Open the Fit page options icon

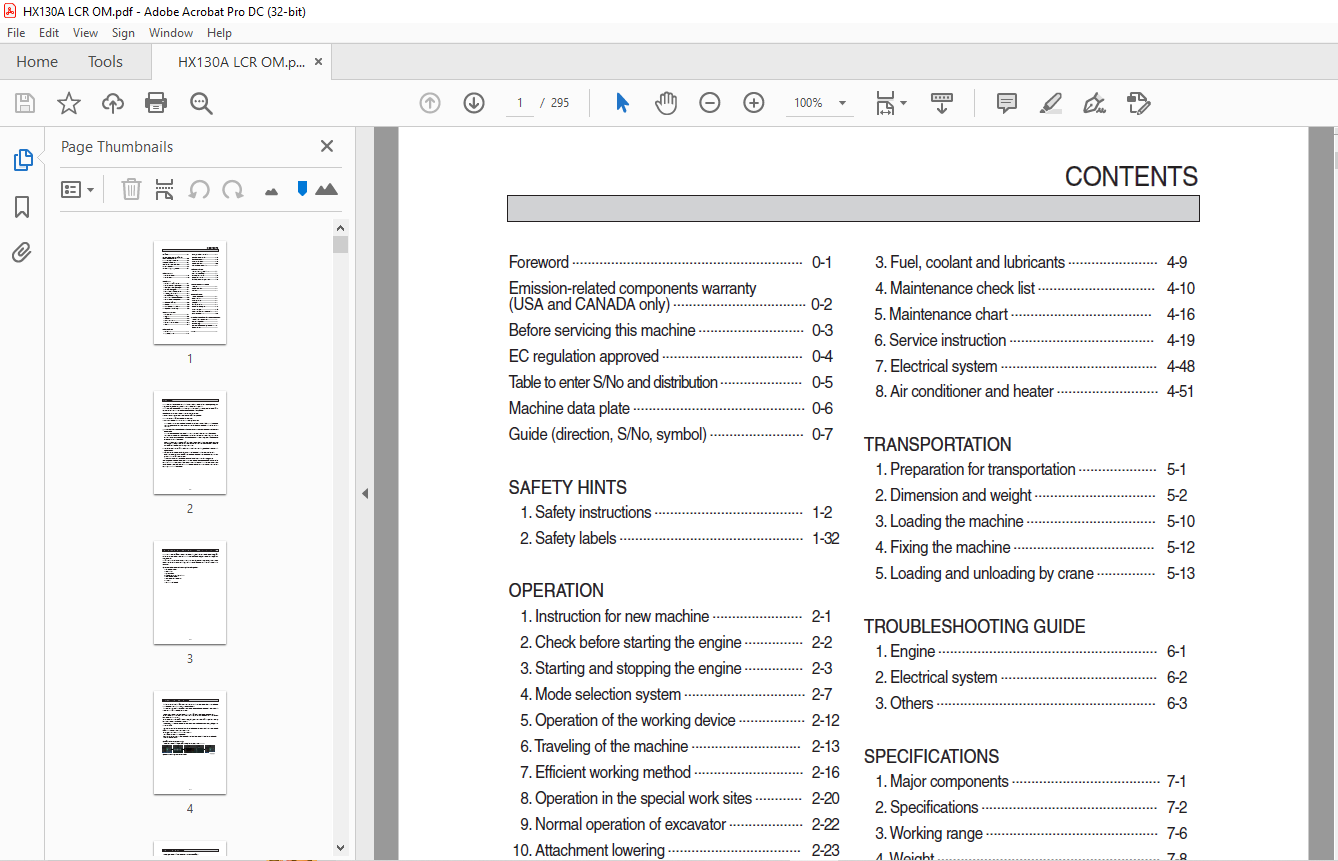890,103
